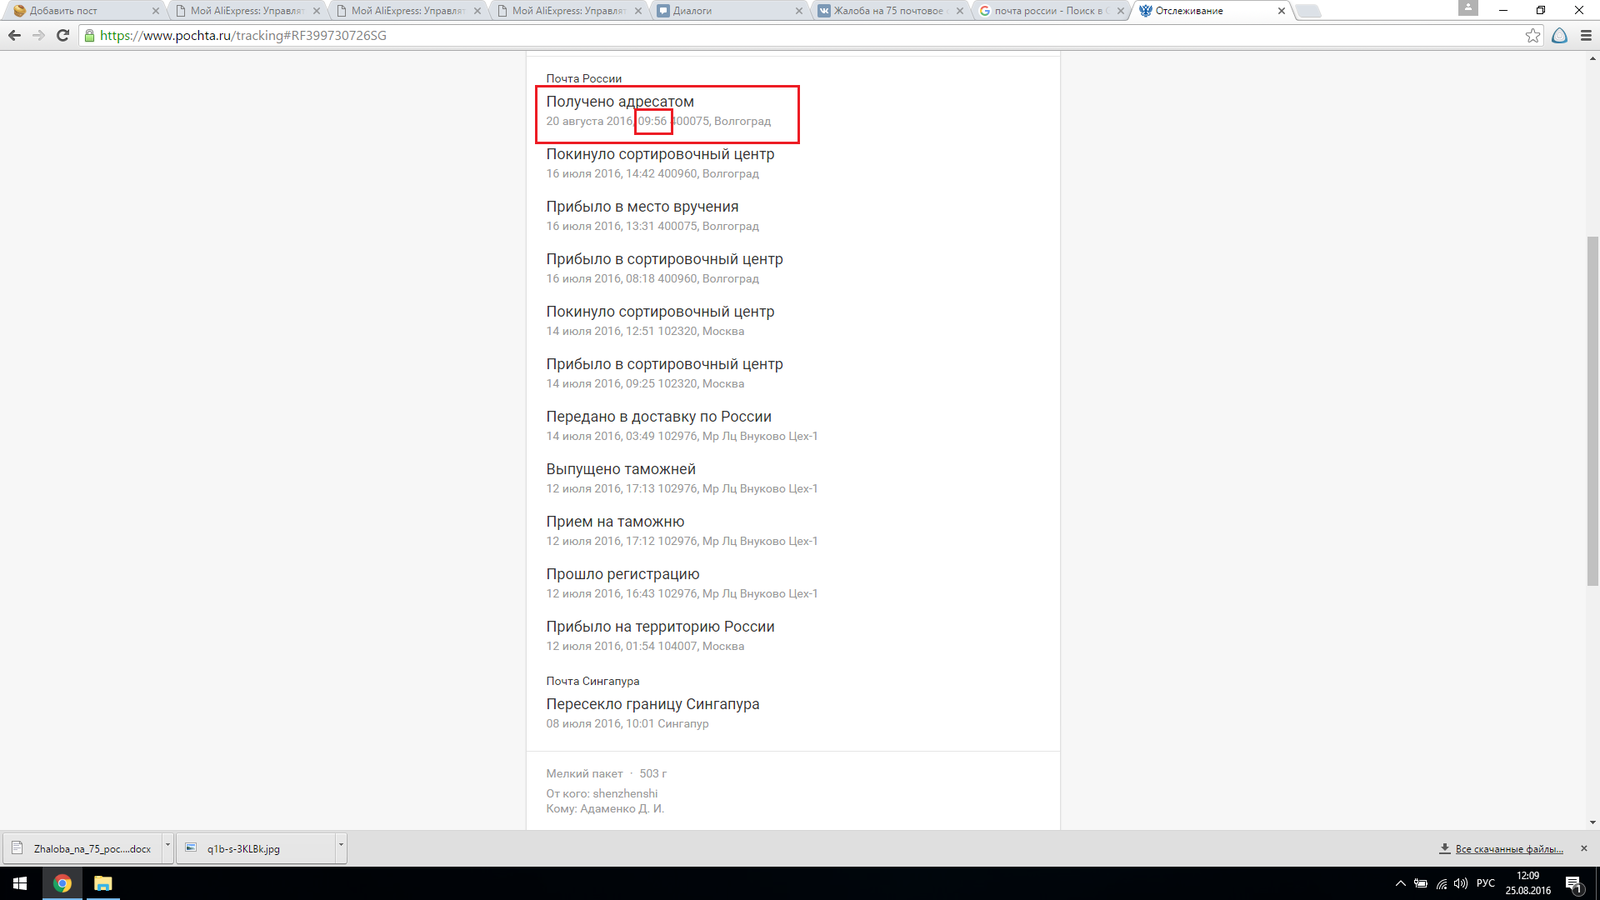This screenshot has width=1600, height=900.
Task: Switch the РУС input language indicator
Action: coord(1486,884)
